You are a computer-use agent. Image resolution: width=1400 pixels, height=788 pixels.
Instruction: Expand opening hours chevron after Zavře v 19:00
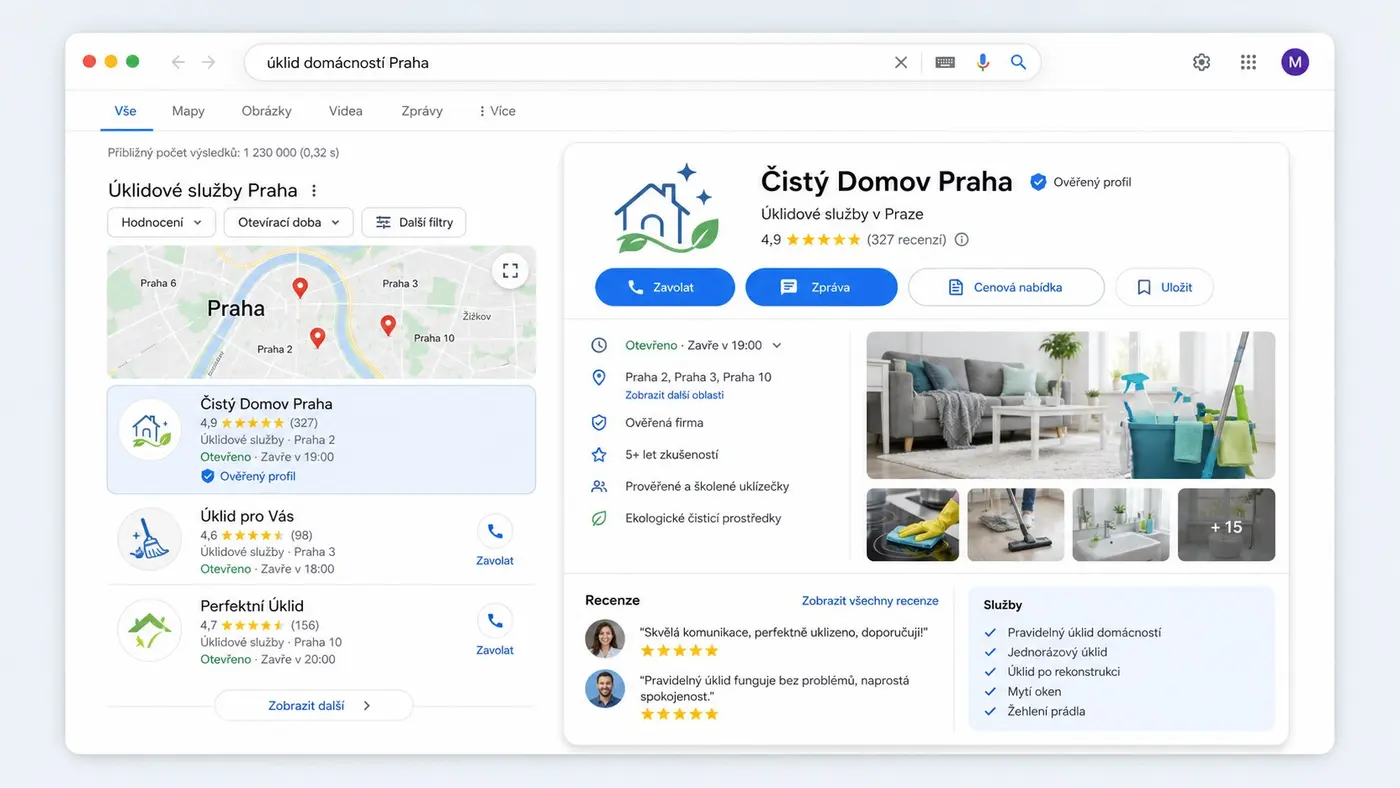point(777,345)
